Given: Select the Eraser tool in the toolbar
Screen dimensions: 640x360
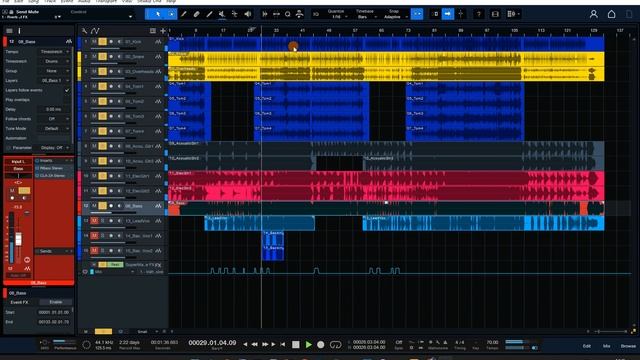Looking at the screenshot, I should click(197, 14).
